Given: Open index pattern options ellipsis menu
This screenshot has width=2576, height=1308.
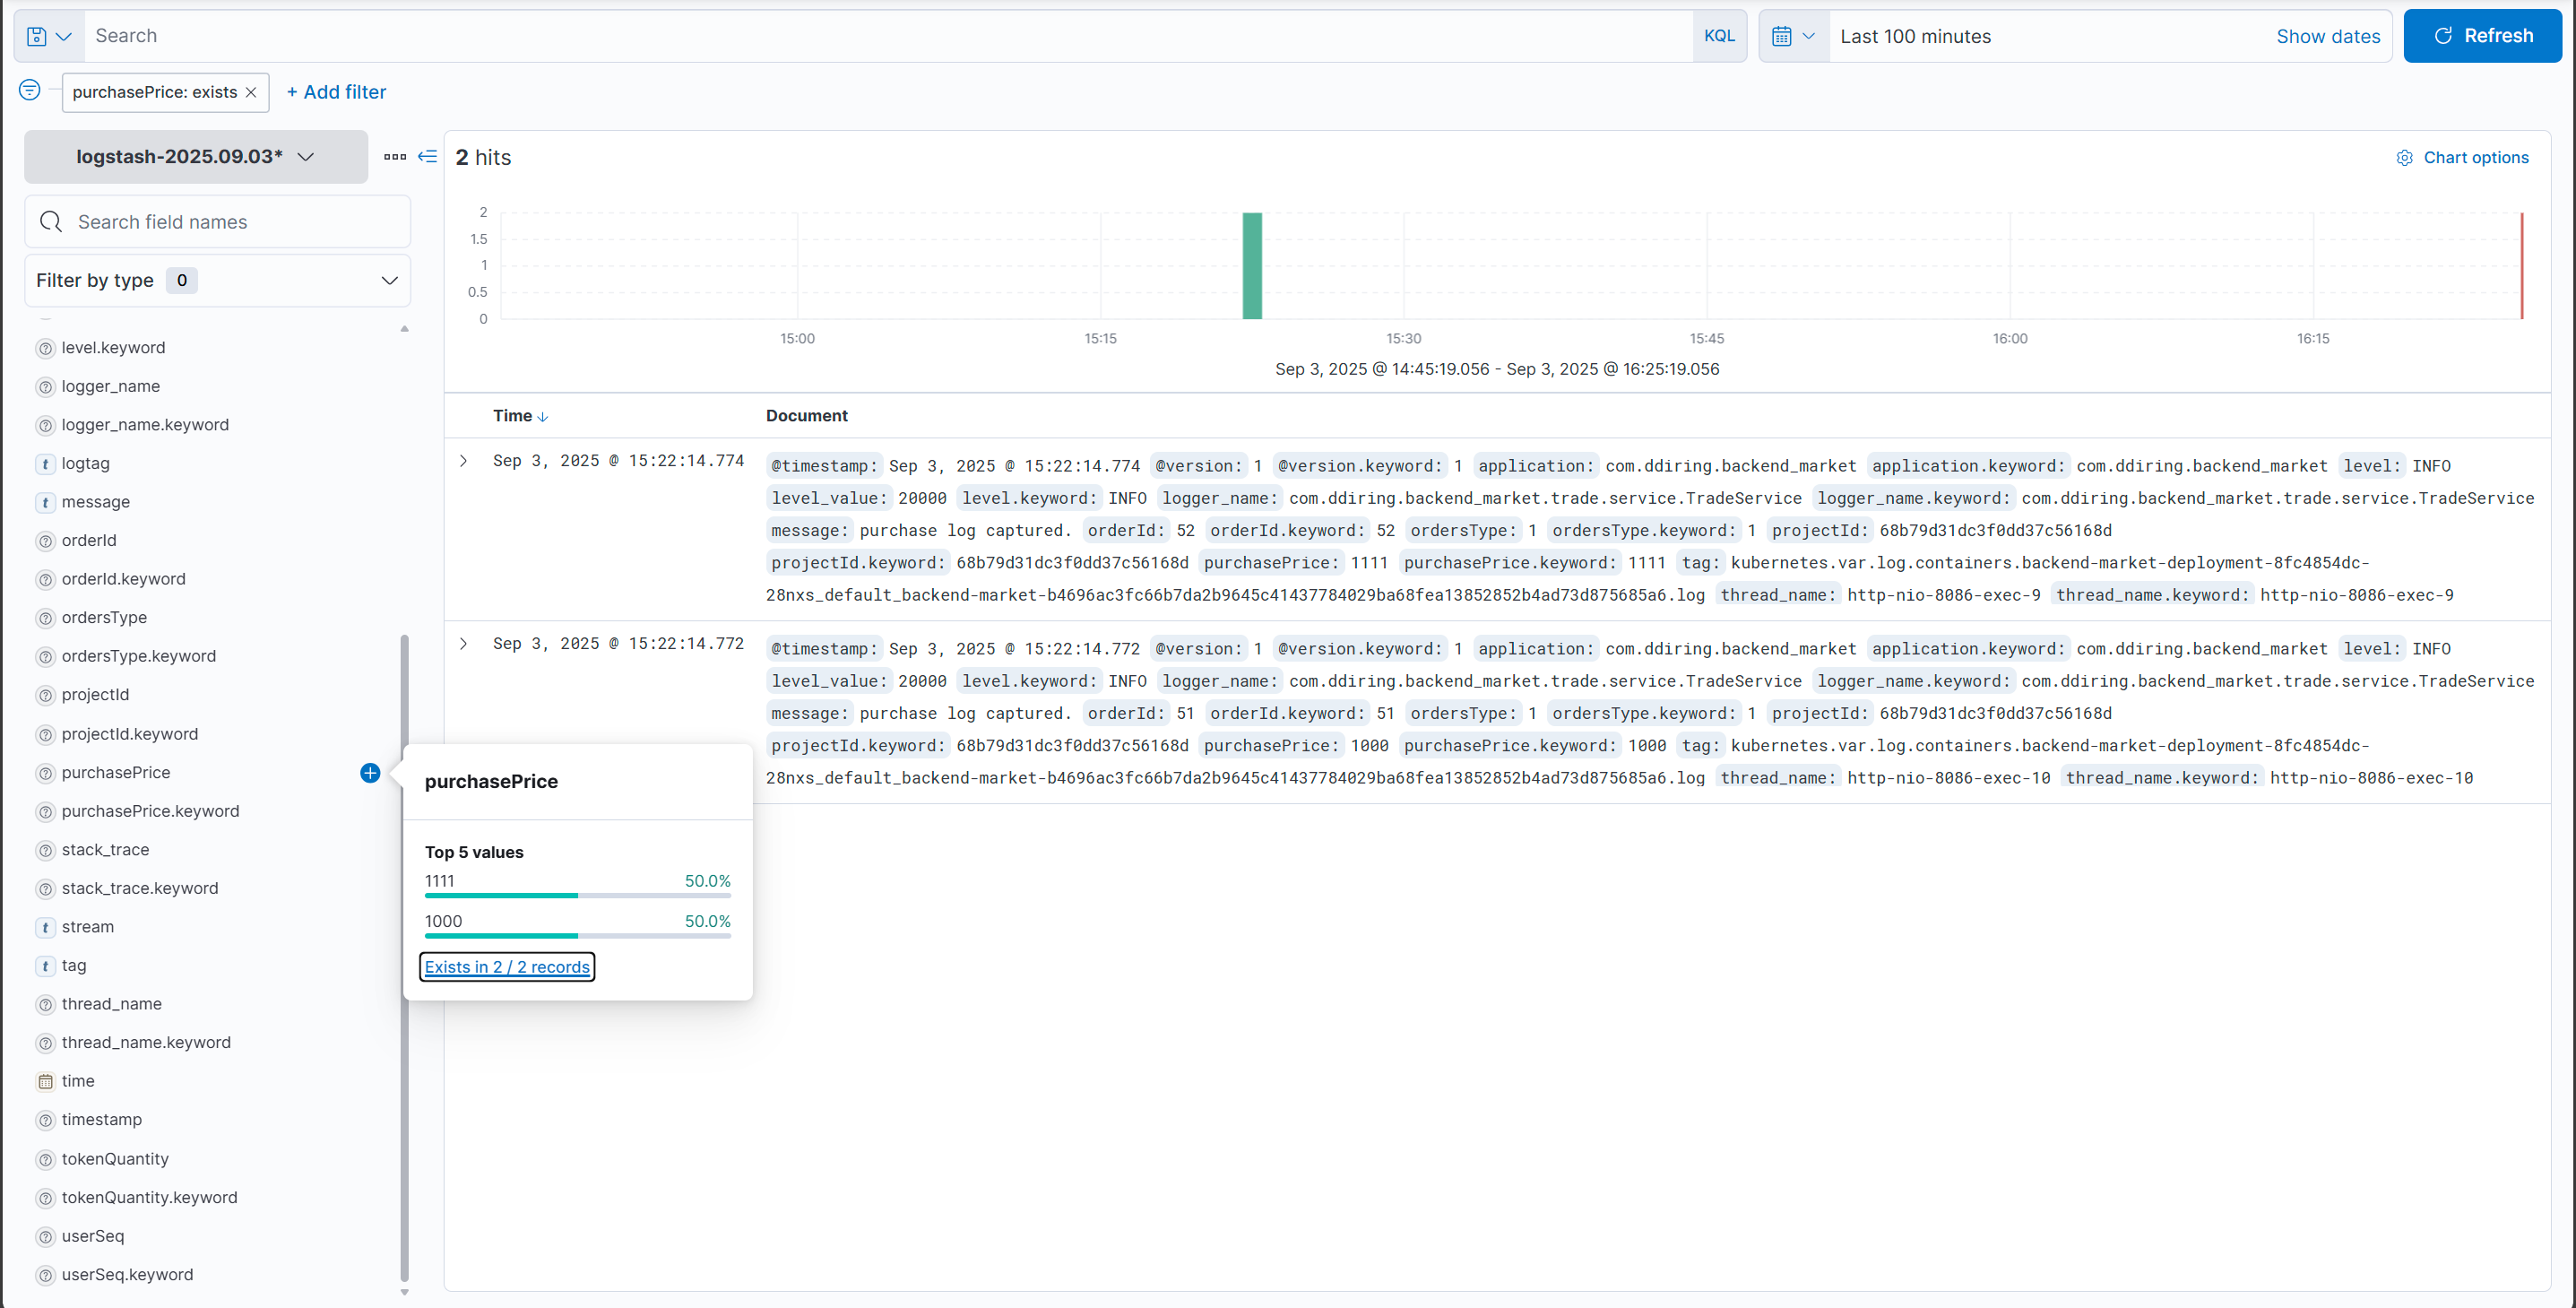Looking at the screenshot, I should [395, 156].
